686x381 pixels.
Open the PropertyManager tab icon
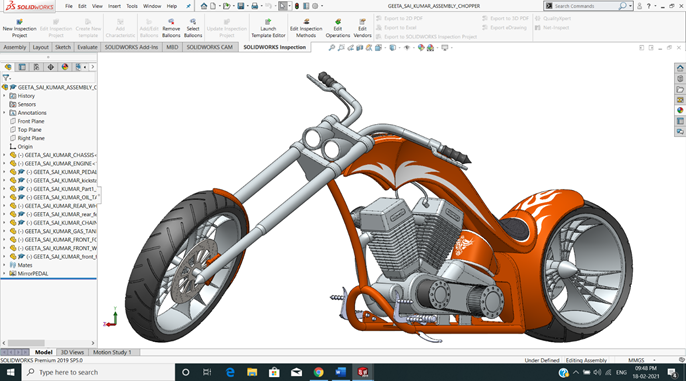pyautogui.click(x=22, y=67)
